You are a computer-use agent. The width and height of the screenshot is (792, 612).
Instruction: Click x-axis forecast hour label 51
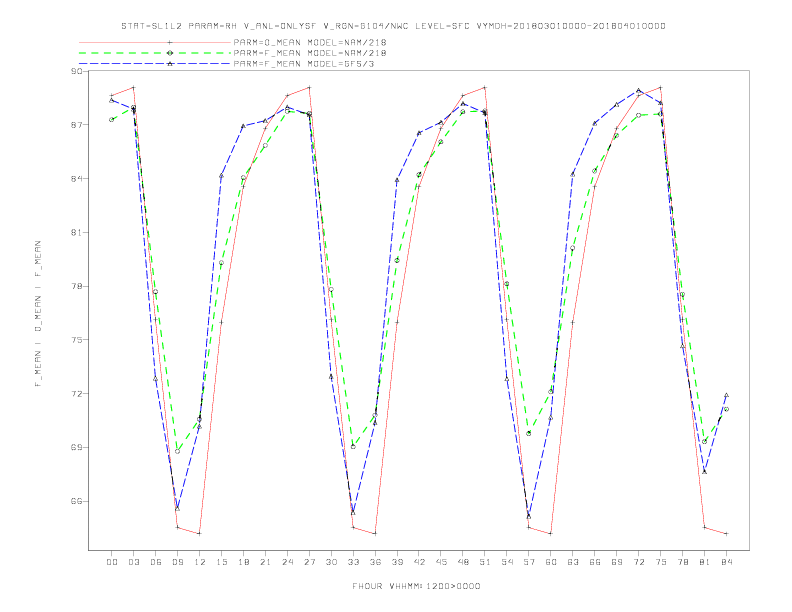(485, 562)
